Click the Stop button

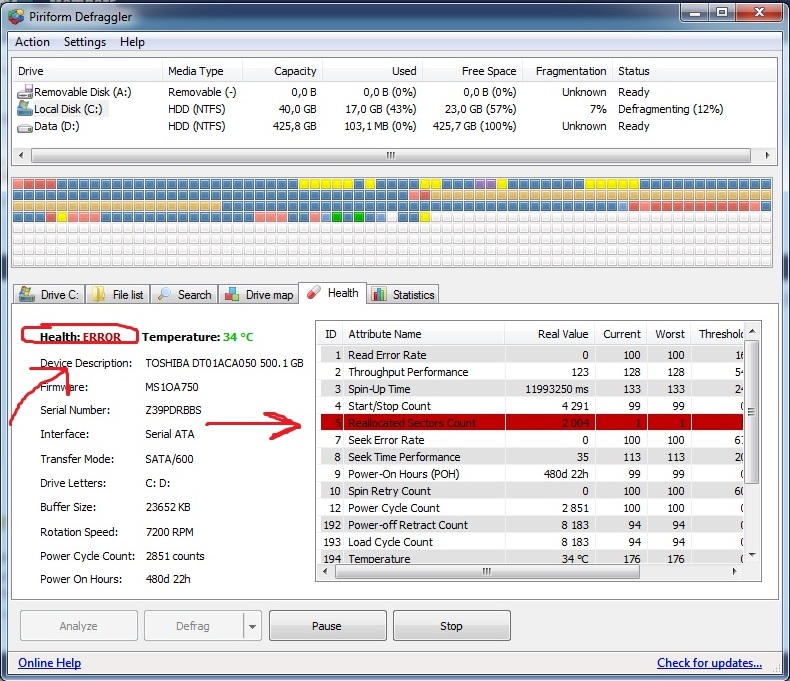[x=451, y=626]
